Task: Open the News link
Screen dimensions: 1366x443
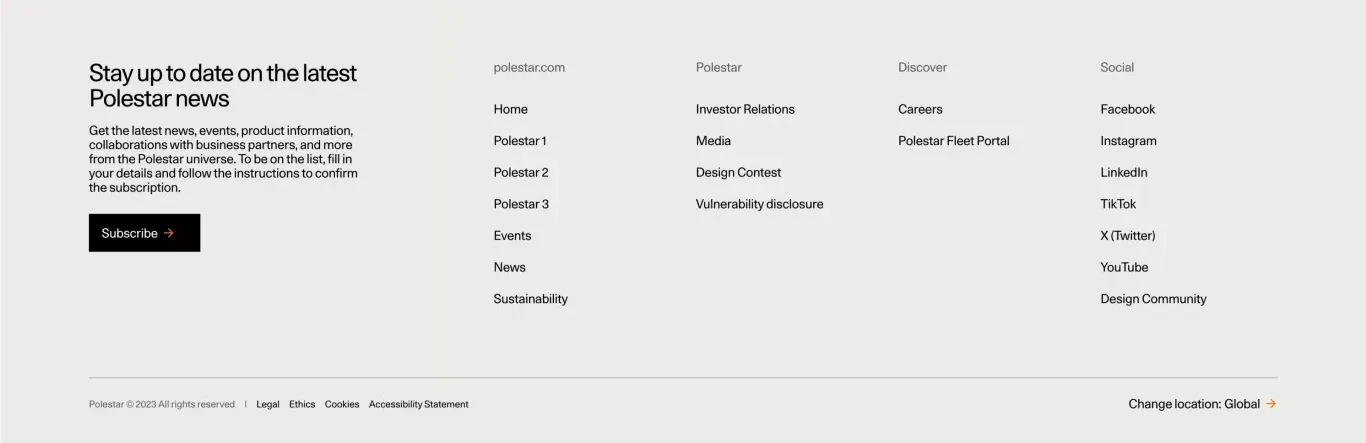Action: click(509, 267)
